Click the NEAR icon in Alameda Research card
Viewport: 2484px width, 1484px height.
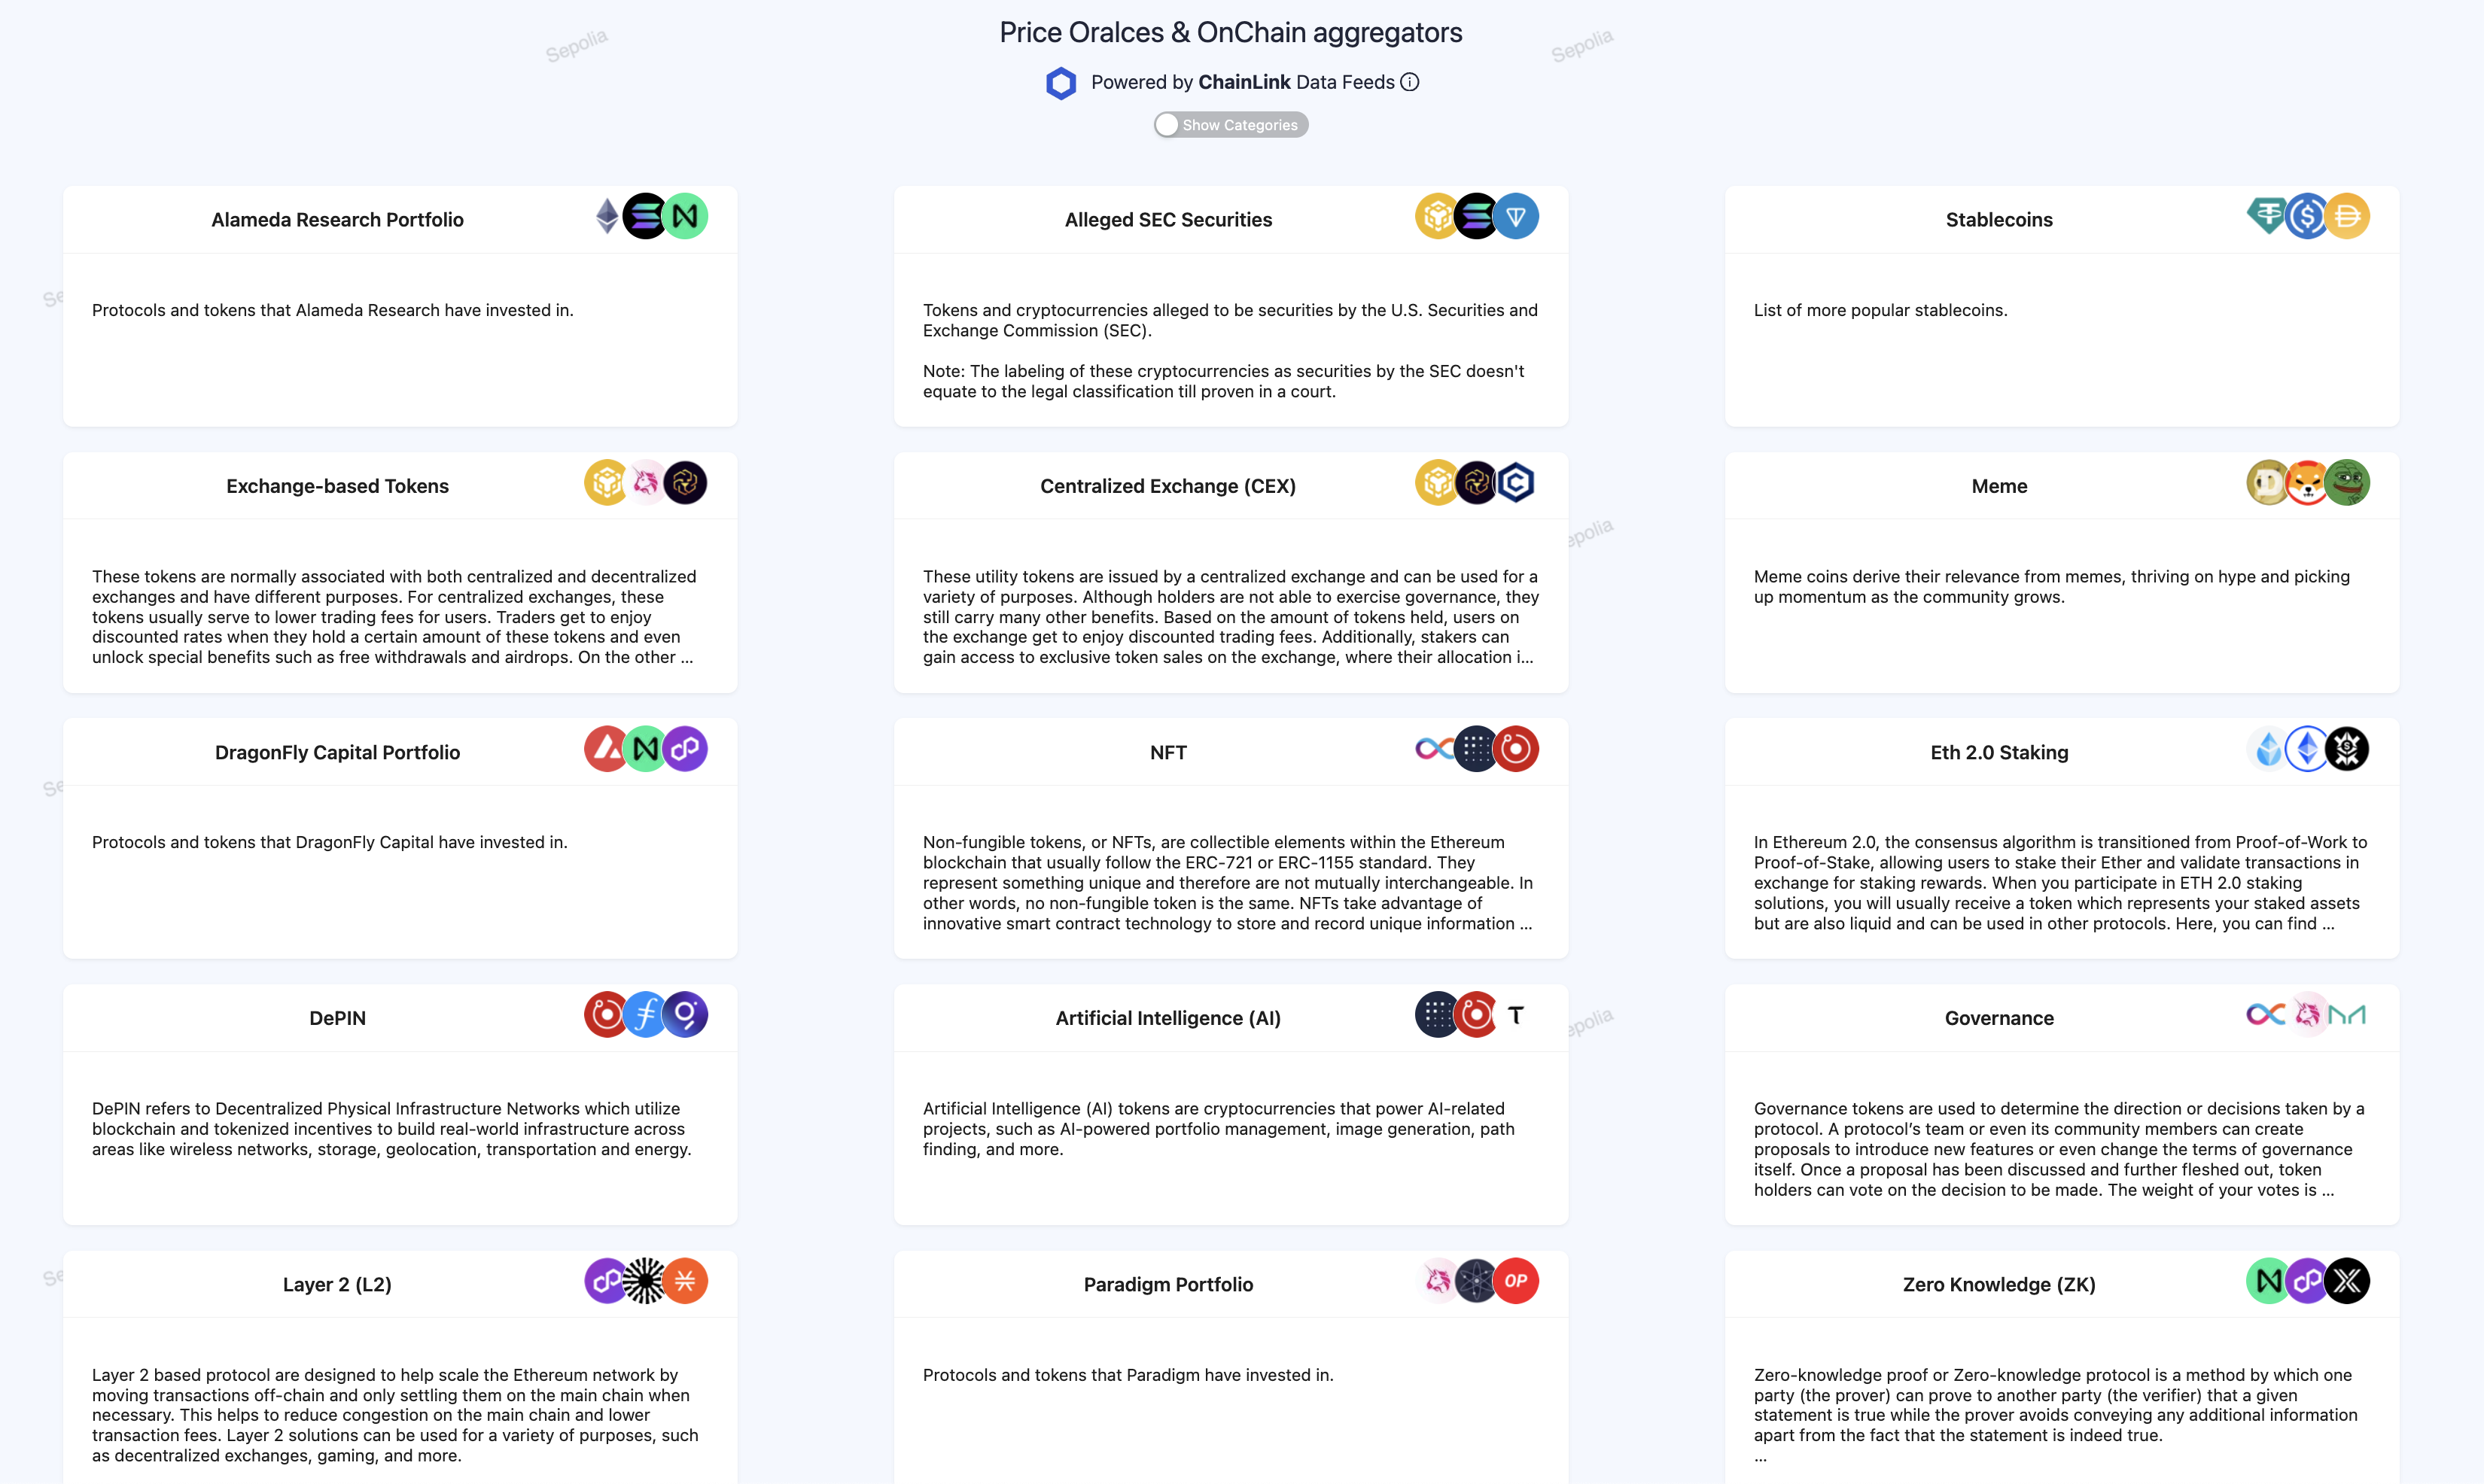pos(685,216)
